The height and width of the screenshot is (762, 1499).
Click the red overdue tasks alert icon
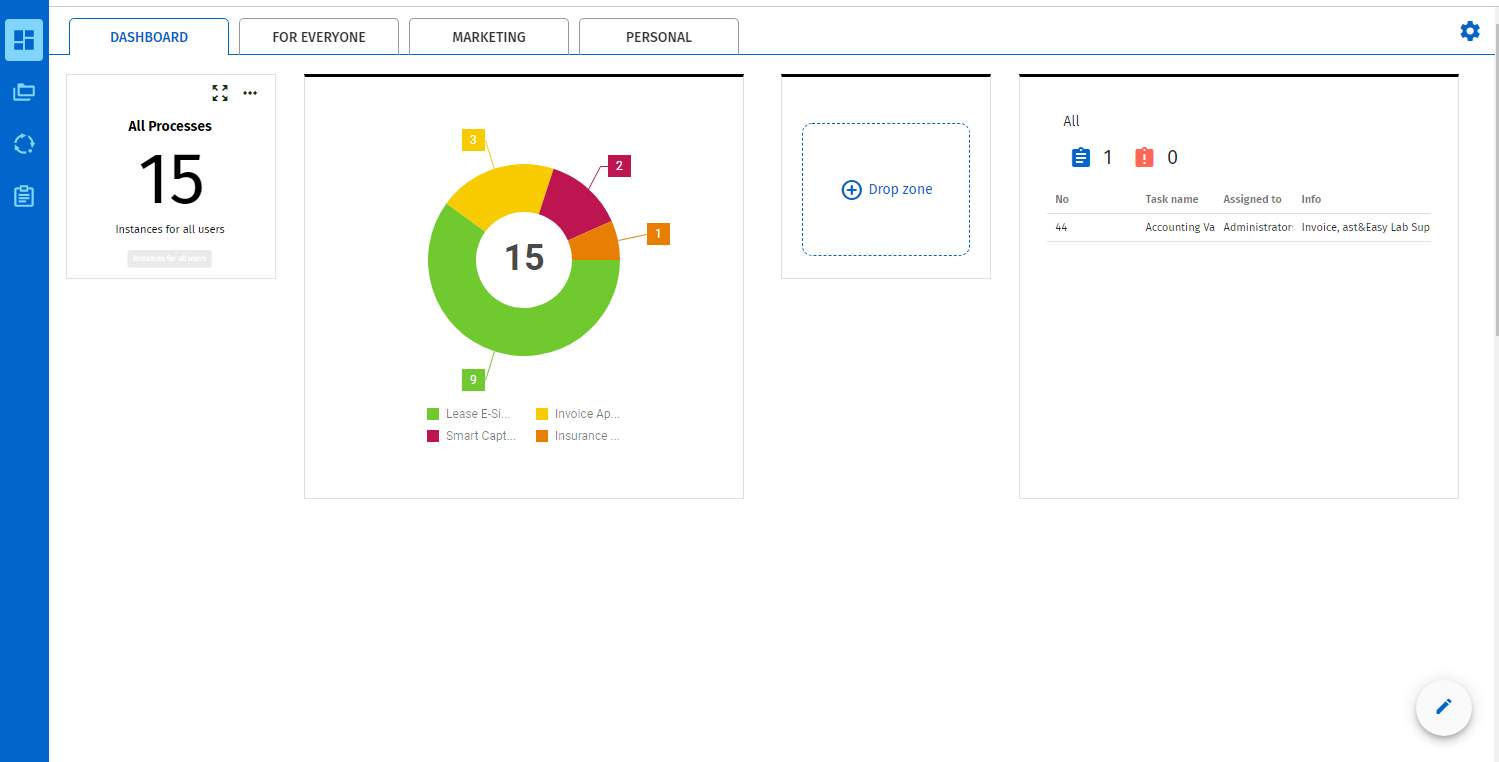pyautogui.click(x=1145, y=158)
